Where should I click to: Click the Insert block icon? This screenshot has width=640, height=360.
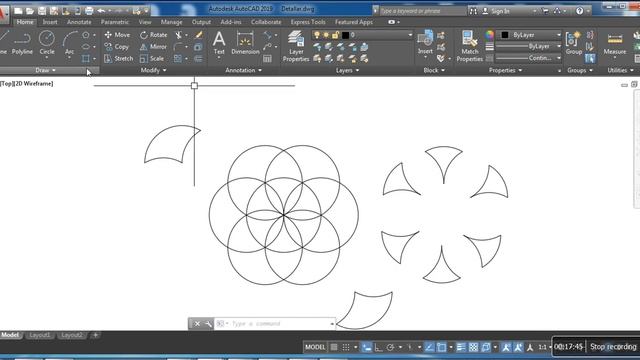pyautogui.click(x=425, y=42)
